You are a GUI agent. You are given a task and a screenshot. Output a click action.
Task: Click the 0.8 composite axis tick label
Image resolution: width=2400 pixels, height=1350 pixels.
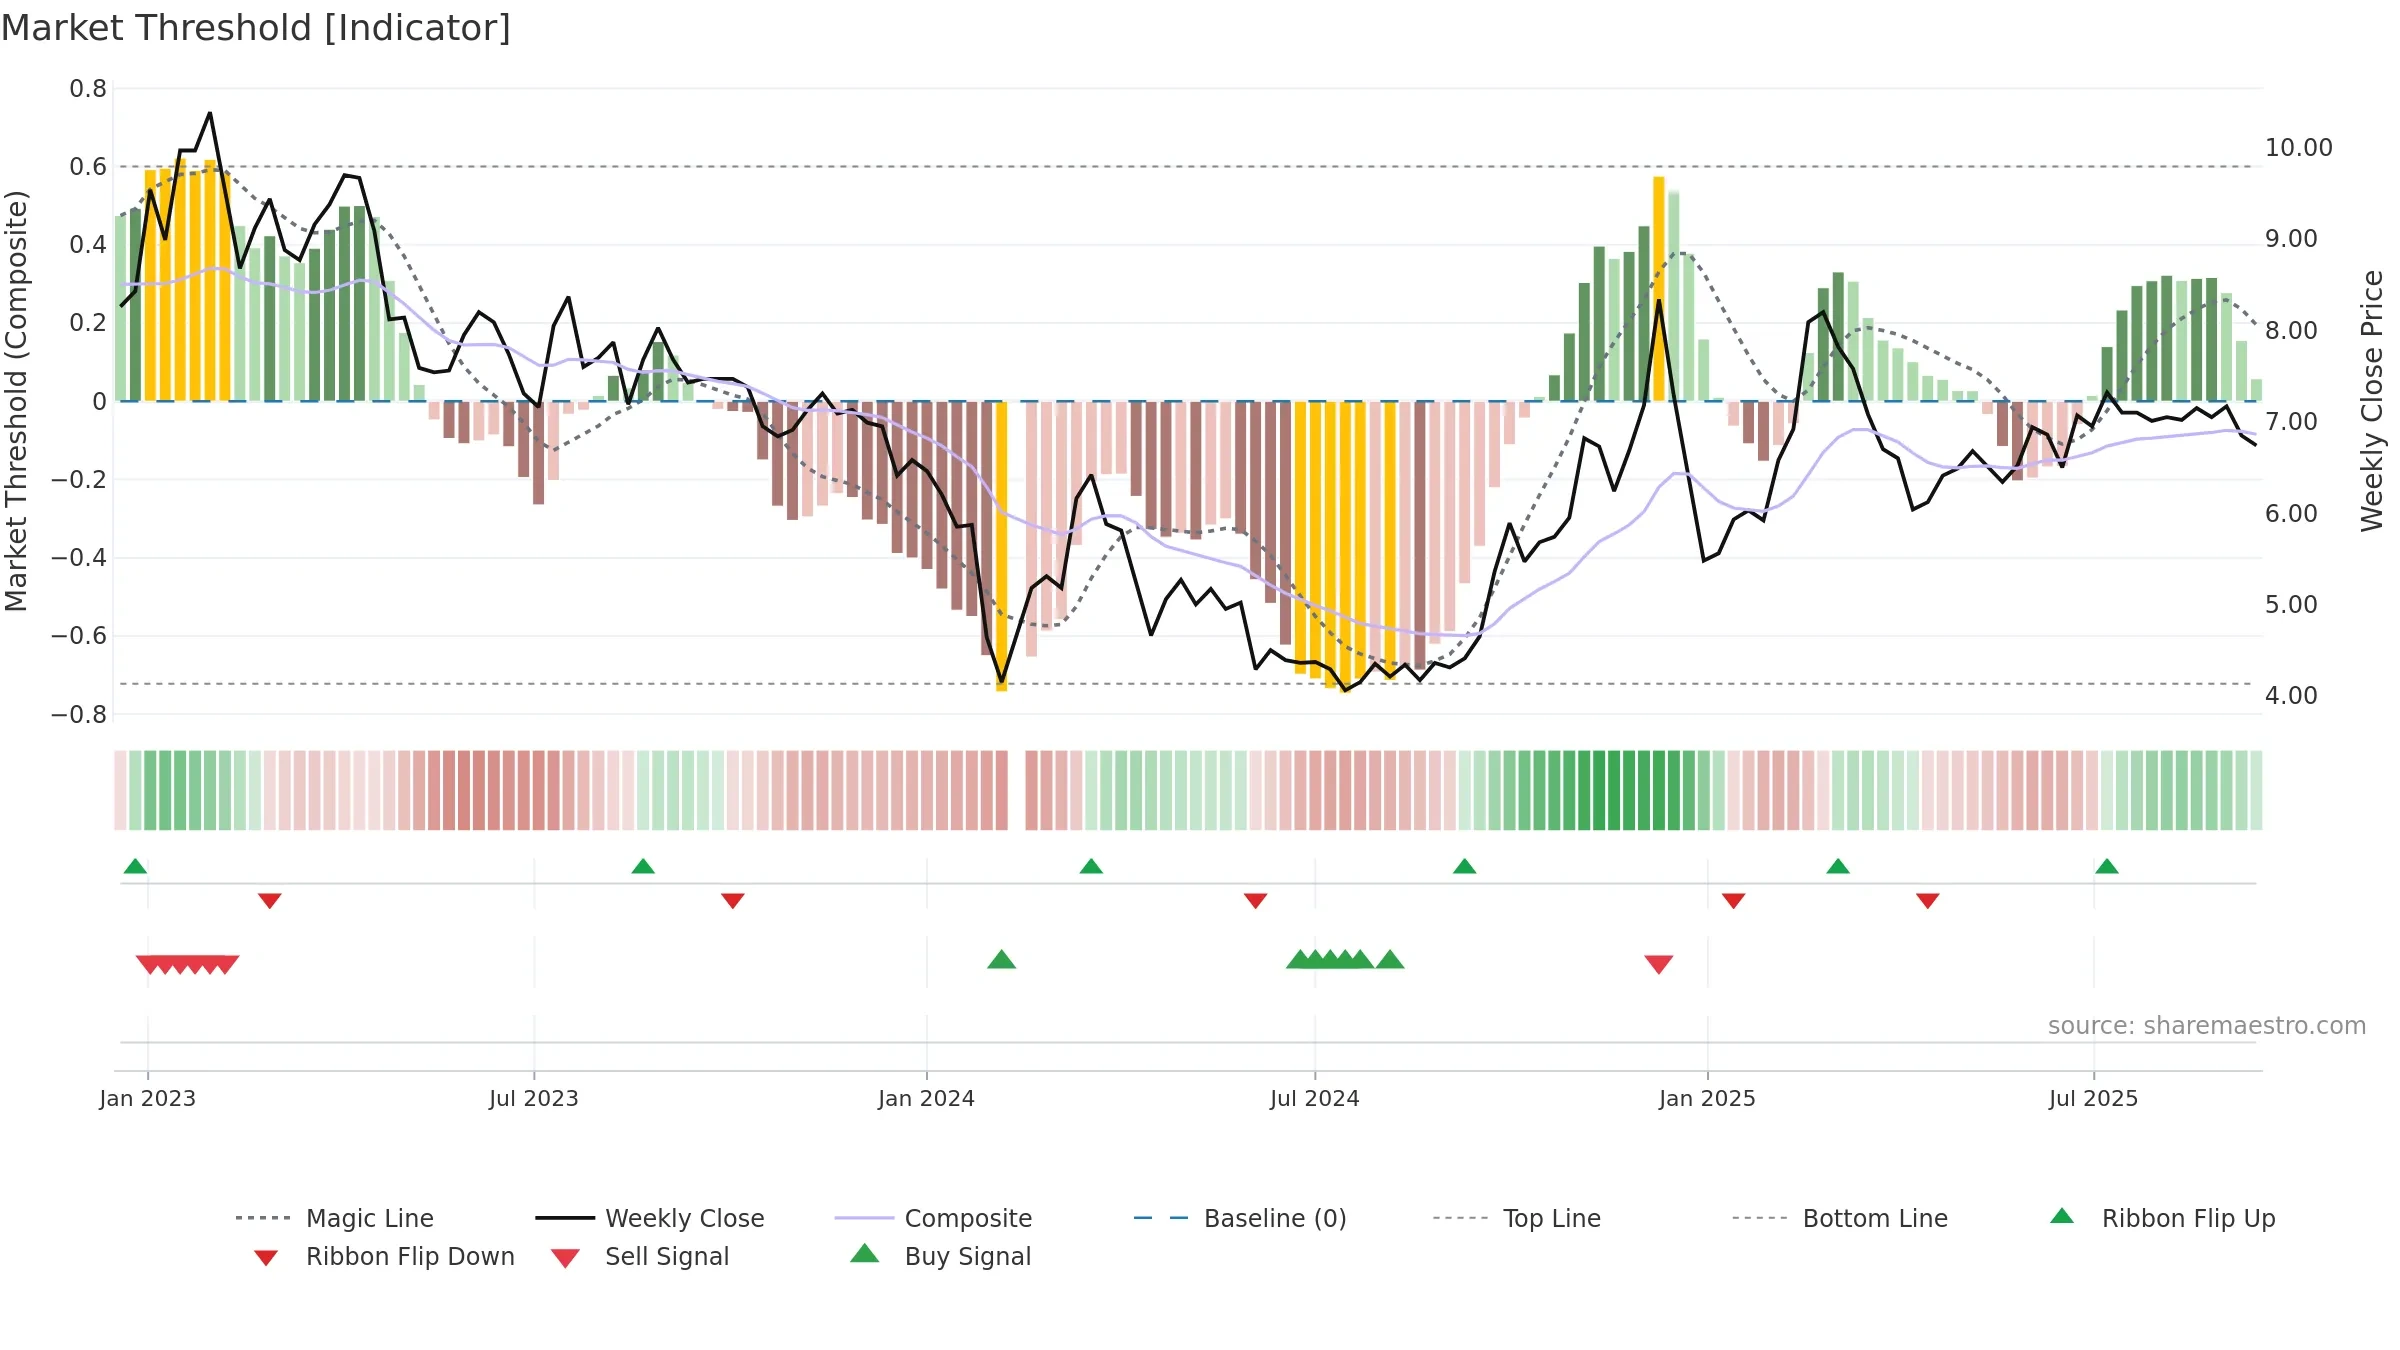[x=88, y=89]
